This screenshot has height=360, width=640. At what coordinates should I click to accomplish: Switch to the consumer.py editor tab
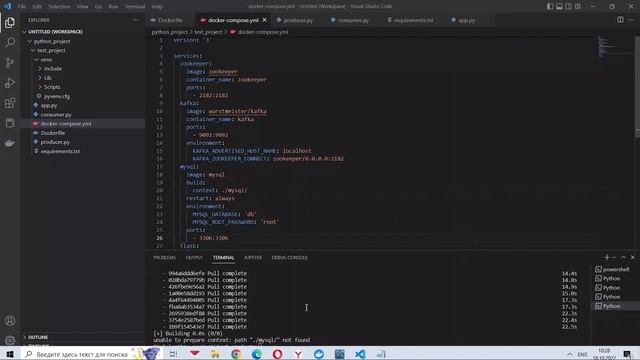353,20
